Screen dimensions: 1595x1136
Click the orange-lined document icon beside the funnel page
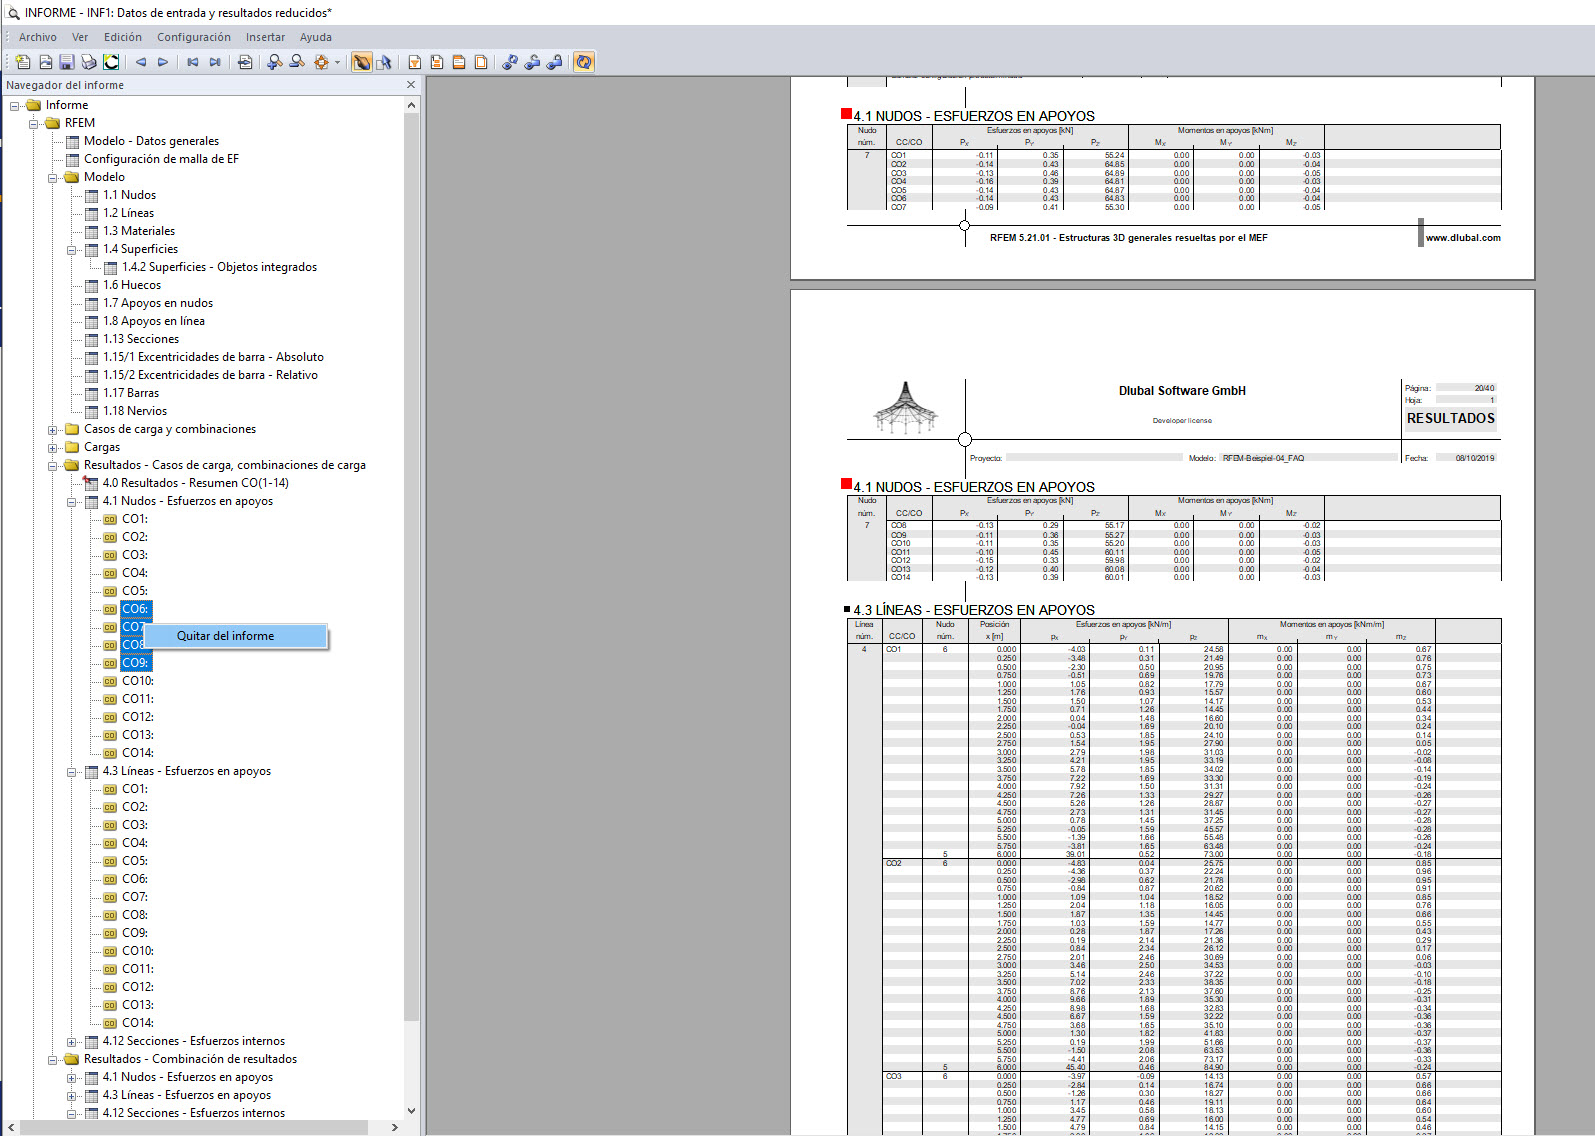pos(437,62)
